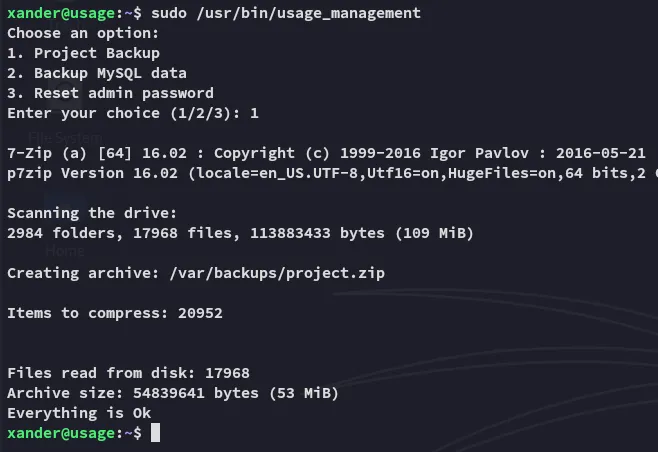Image resolution: width=658 pixels, height=452 pixels.
Task: Click the terminal cursor block at the last prompt
Action: (155, 433)
